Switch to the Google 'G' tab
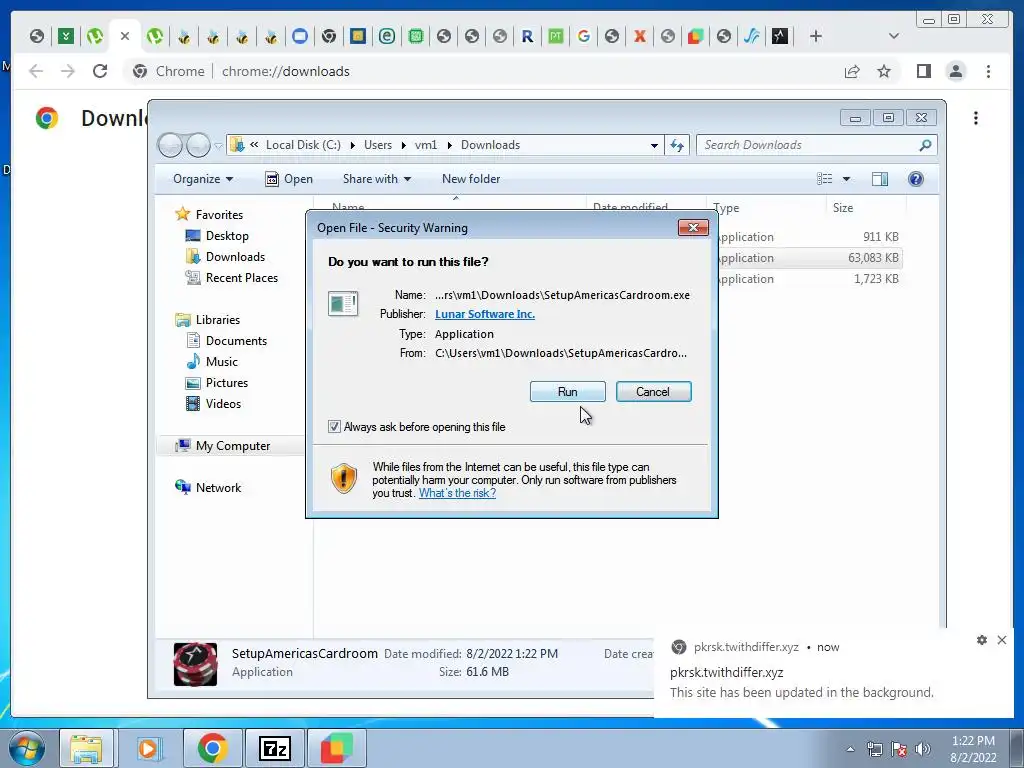 (584, 37)
